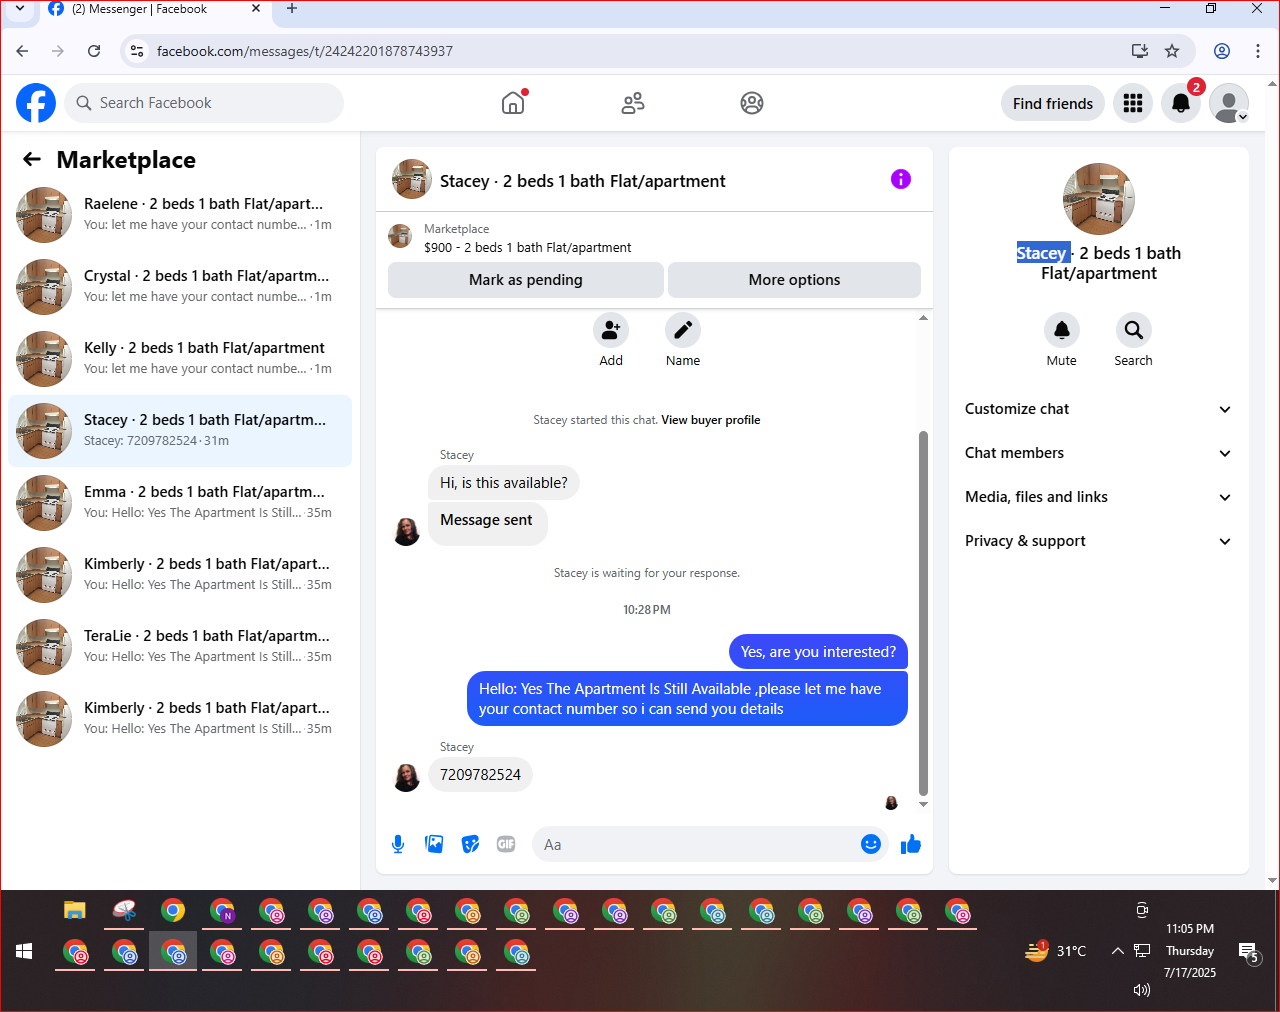Open More options for the listing
This screenshot has height=1012, width=1280.
[794, 280]
